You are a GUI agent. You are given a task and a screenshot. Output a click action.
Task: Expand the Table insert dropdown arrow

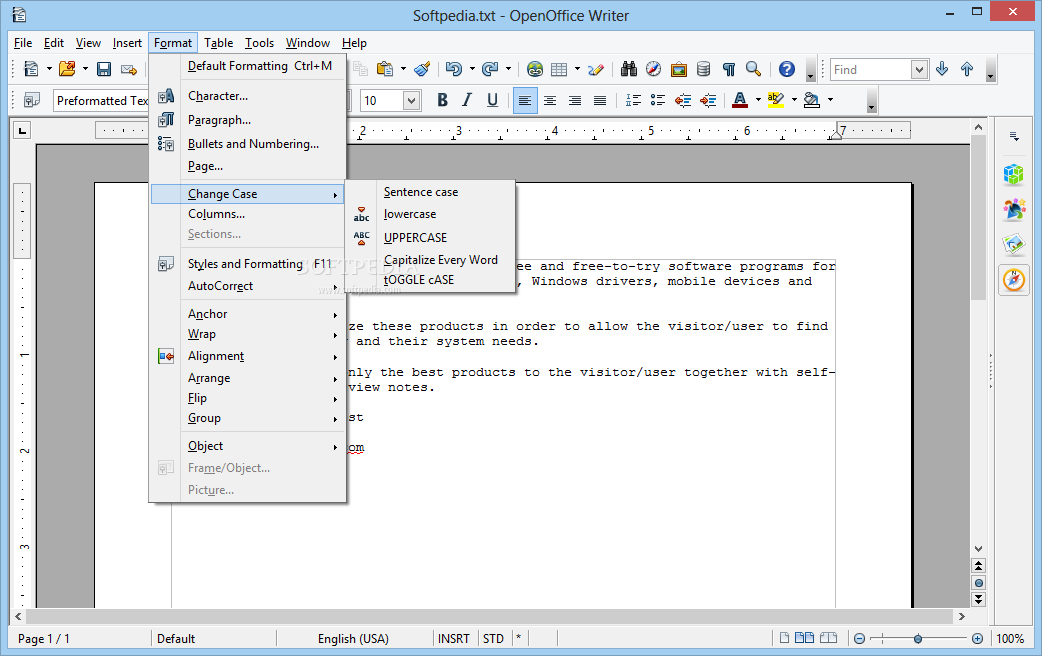coord(577,69)
